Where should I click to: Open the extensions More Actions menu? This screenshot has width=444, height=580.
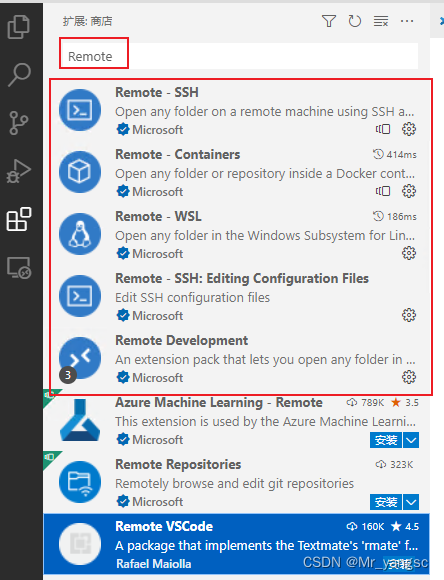(407, 21)
